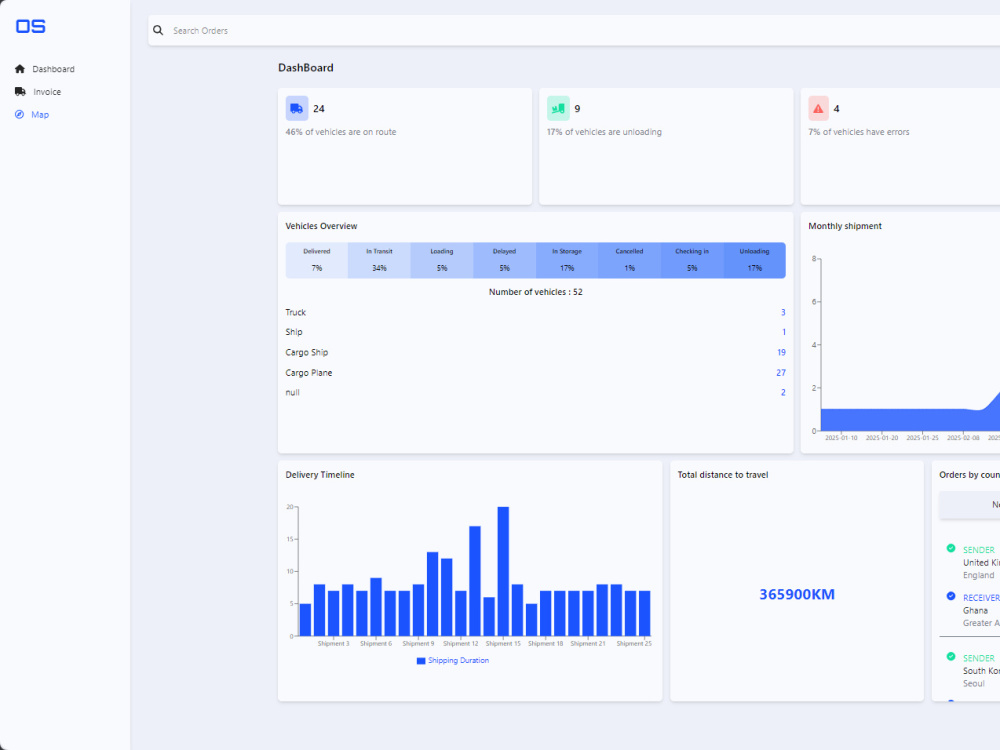This screenshot has width=1000, height=750.
Task: Click the Seoul sender city text
Action: pos(974,684)
